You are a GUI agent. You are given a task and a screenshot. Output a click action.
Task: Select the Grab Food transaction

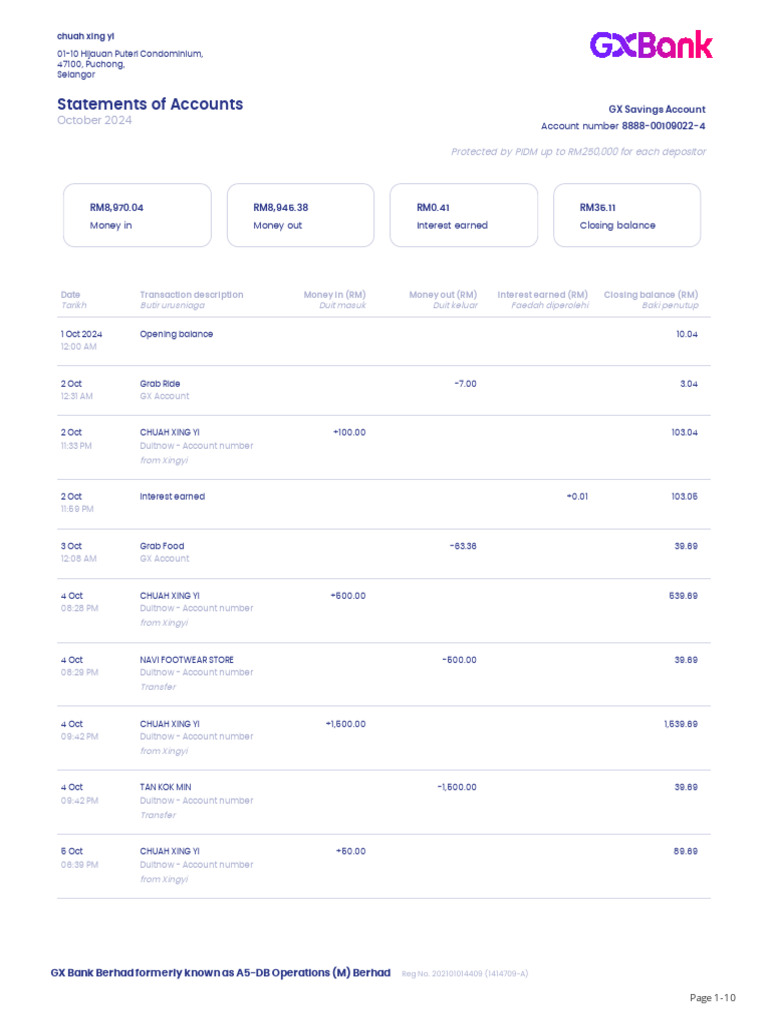click(x=383, y=553)
